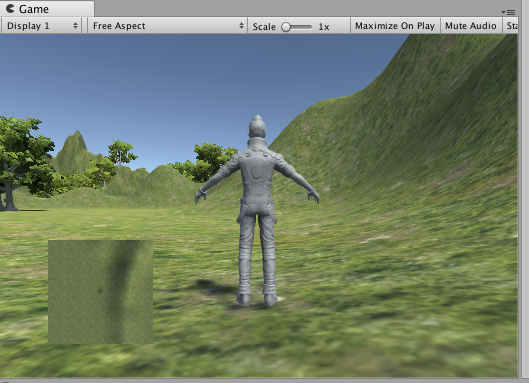Click the Game tab's Pac-Man icon
This screenshot has height=383, width=529.
(10, 8)
